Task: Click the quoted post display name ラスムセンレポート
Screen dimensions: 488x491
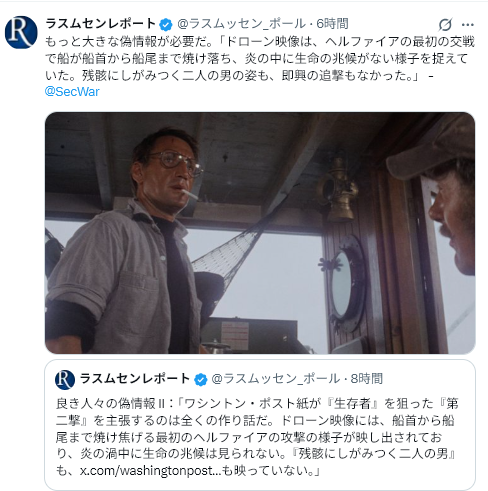Action: 135,379
